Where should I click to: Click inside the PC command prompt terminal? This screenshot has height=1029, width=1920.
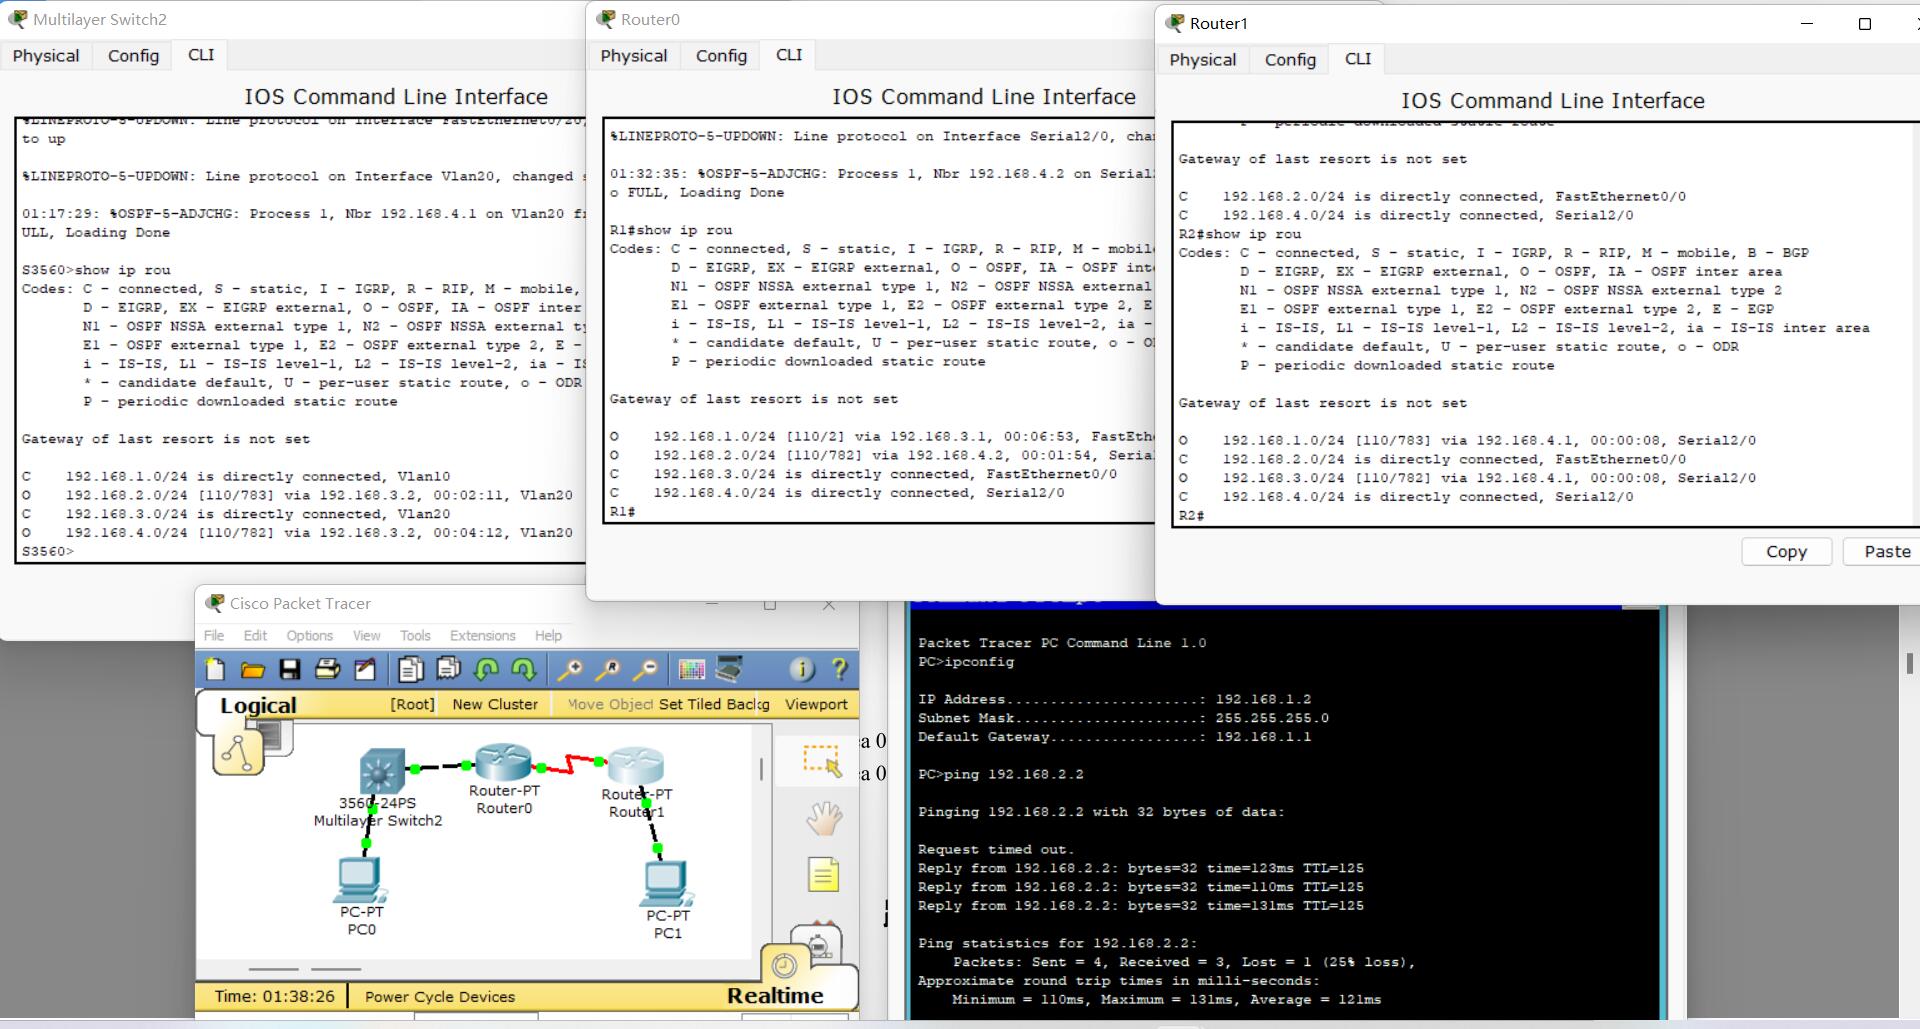[1285, 815]
